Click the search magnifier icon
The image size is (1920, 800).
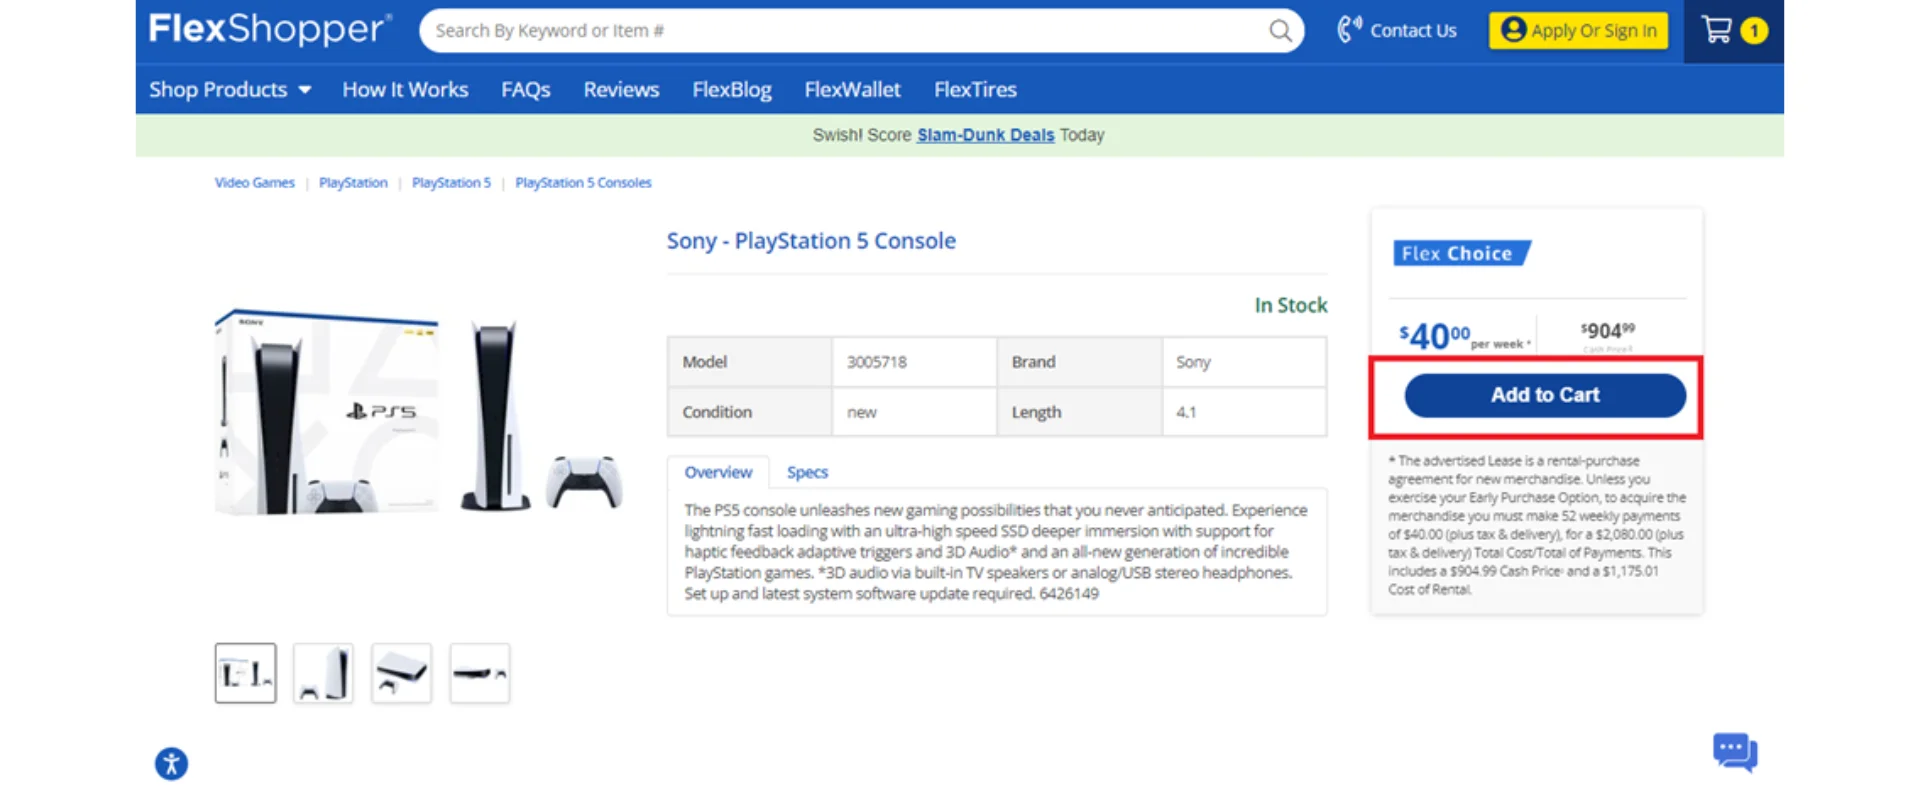click(1280, 30)
